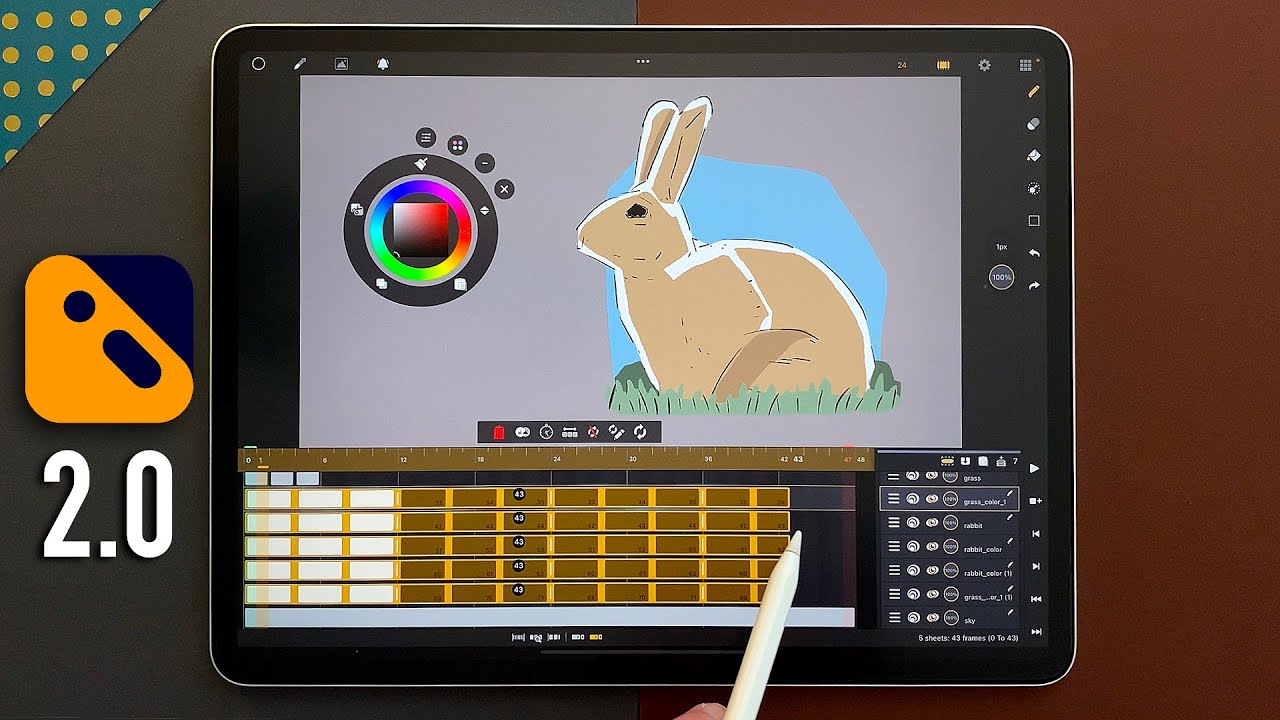Image resolution: width=1280 pixels, height=720 pixels.
Task: Tap the paste color icon at wheel bottom-right
Action: tap(460, 284)
